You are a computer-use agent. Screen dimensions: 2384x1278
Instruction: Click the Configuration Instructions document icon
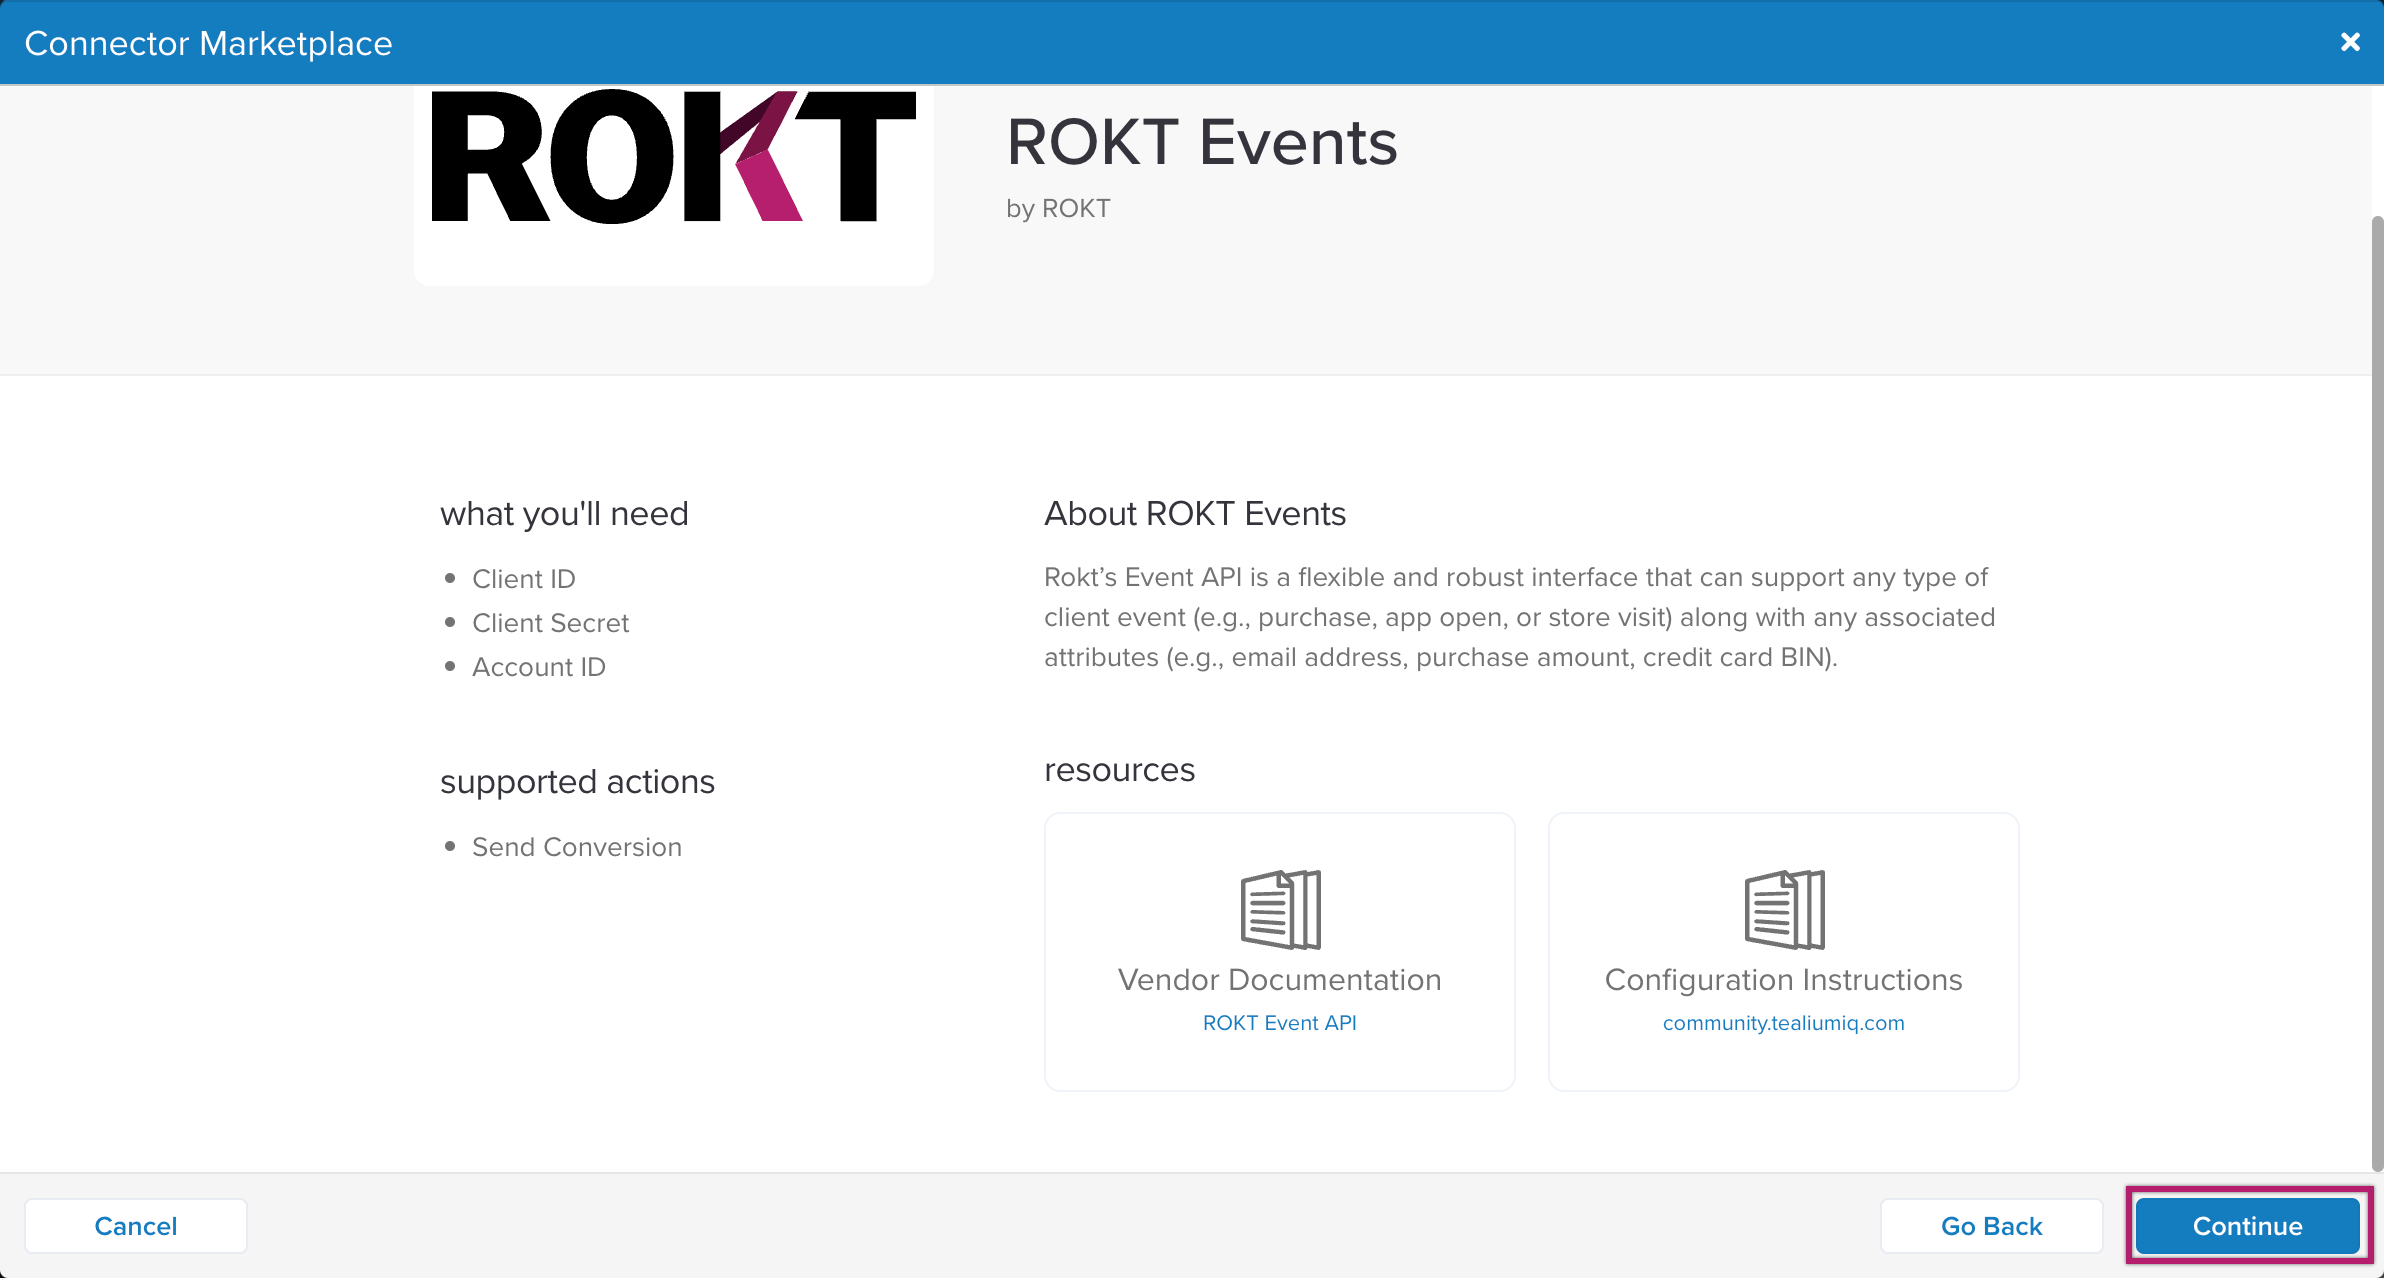pos(1784,909)
